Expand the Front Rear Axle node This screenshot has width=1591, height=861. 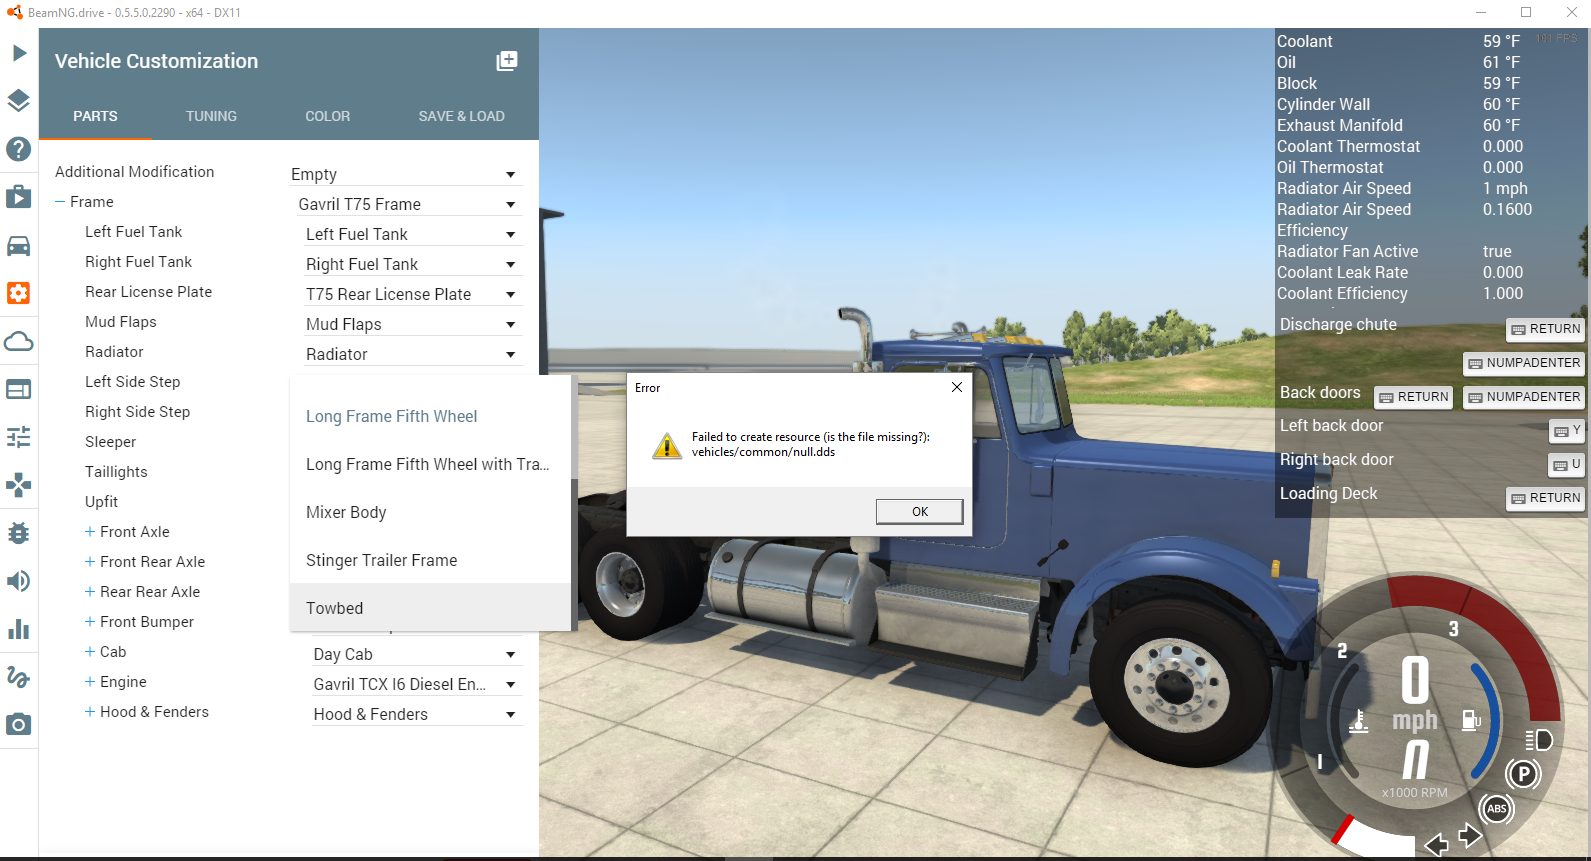90,562
